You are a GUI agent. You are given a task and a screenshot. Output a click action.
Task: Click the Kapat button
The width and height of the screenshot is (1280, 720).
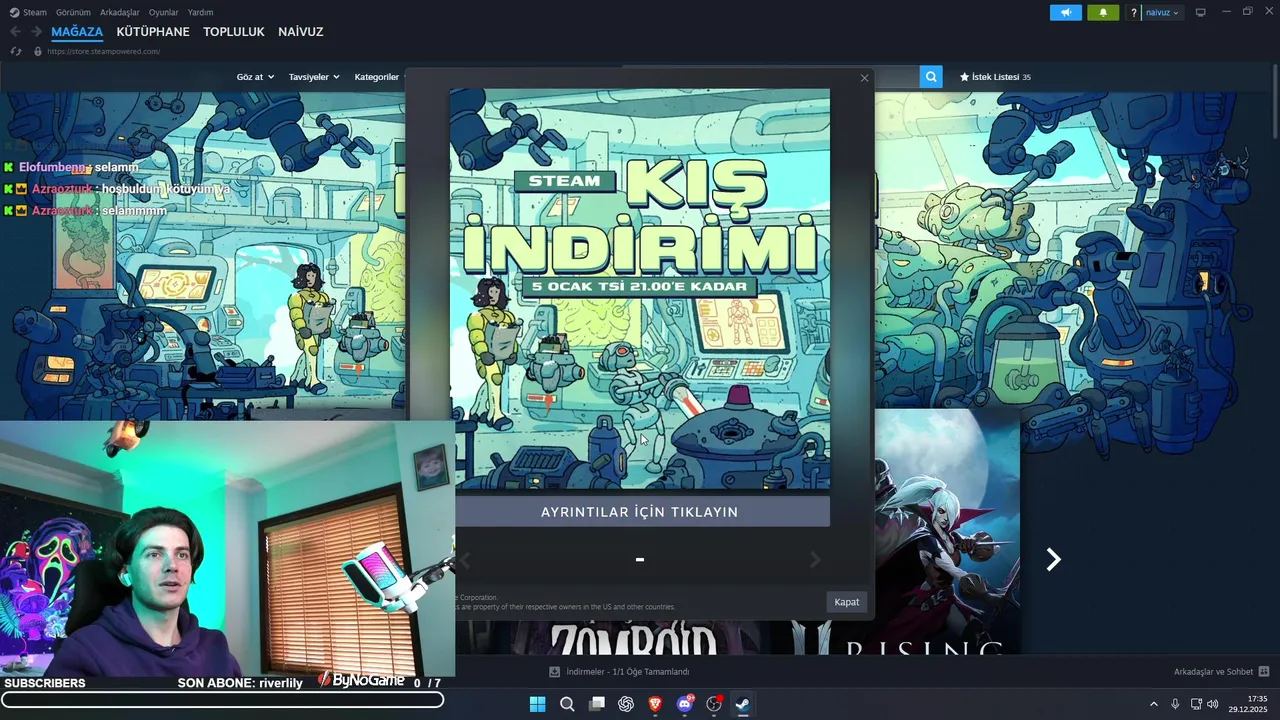(847, 602)
